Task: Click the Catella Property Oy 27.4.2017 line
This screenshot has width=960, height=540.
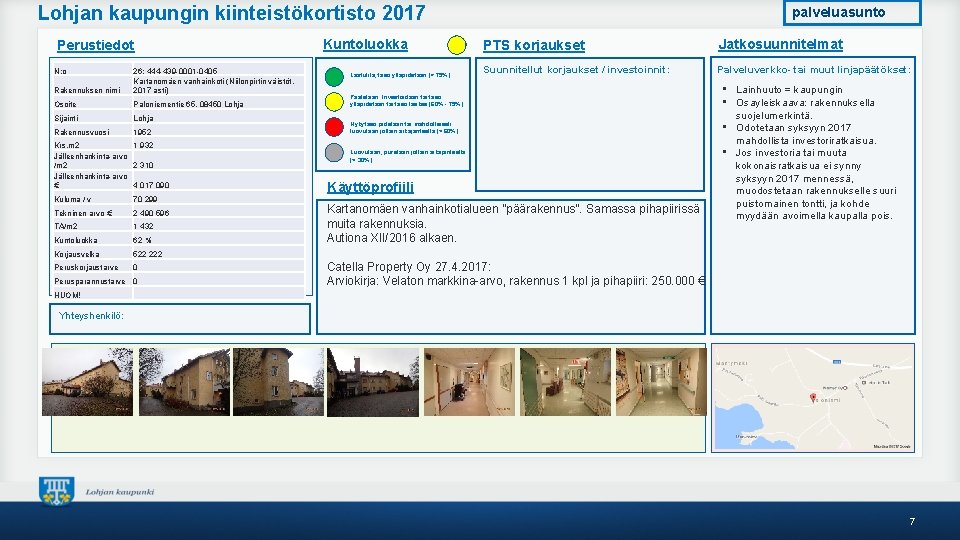Action: [x=409, y=267]
